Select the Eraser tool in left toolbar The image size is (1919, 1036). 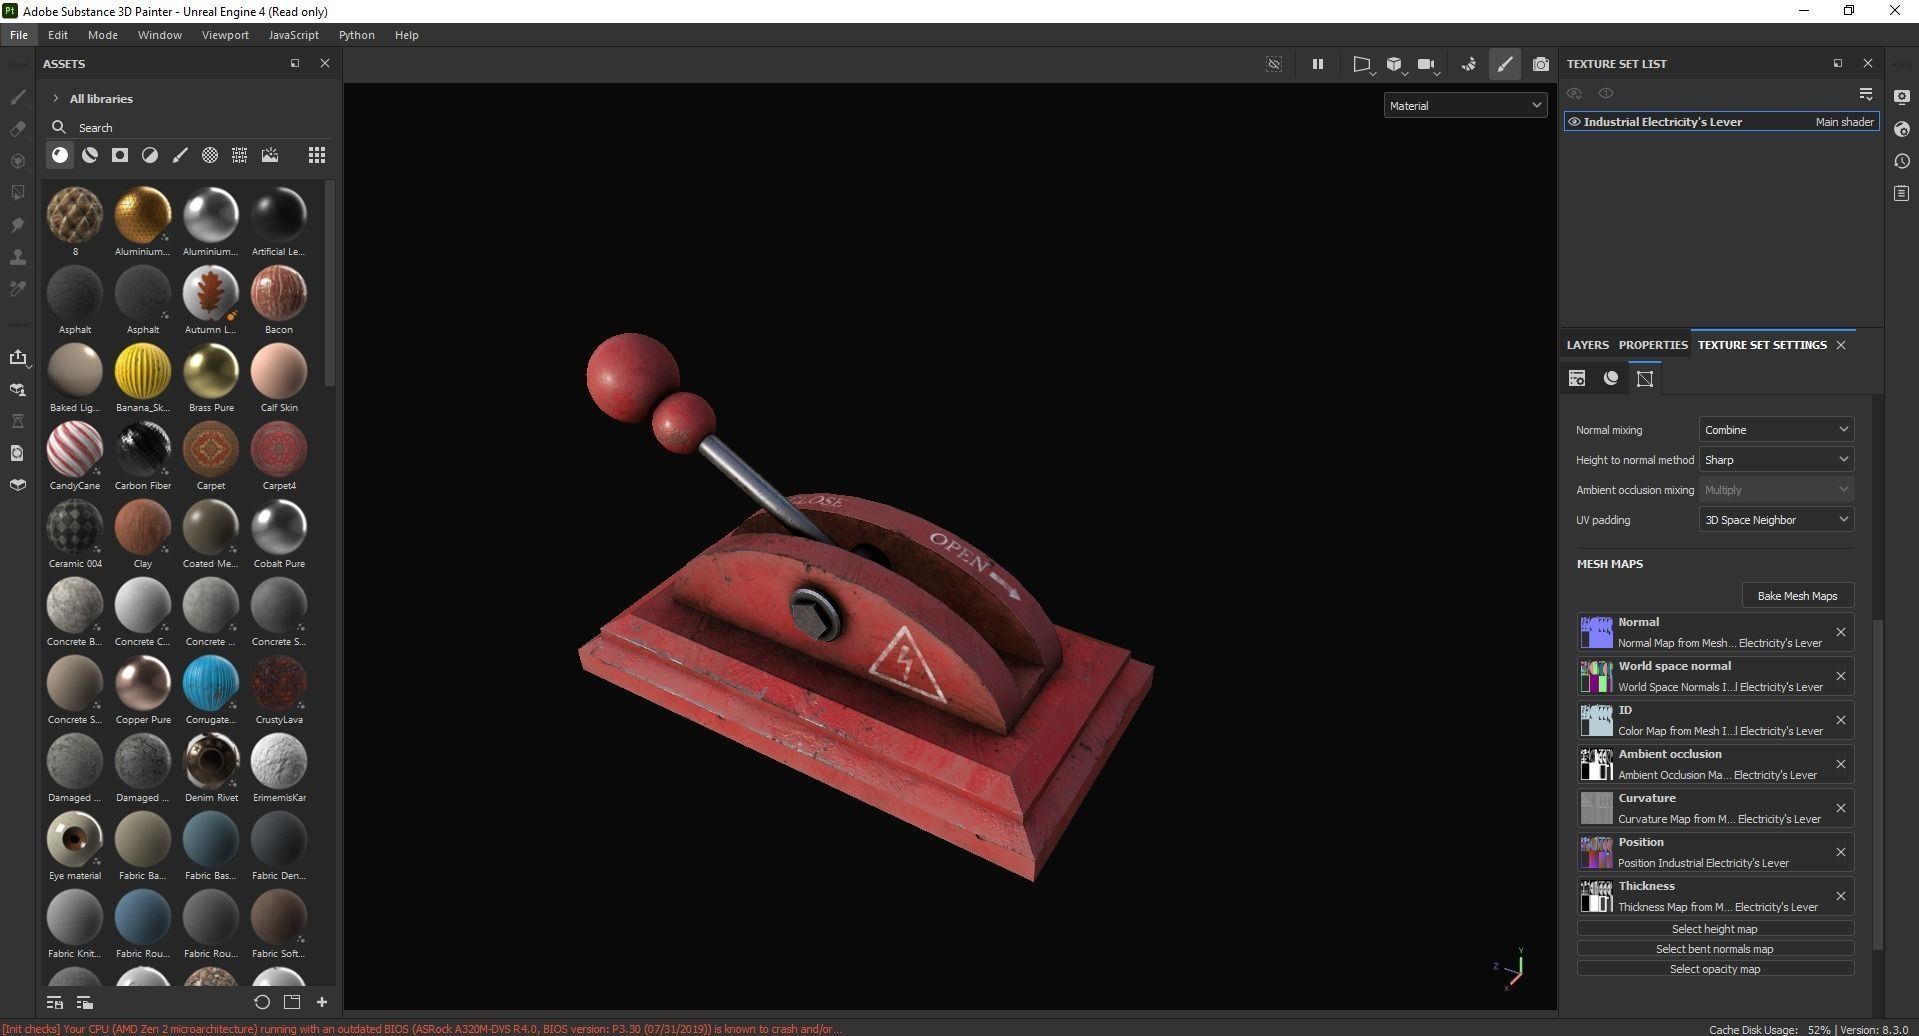click(17, 129)
